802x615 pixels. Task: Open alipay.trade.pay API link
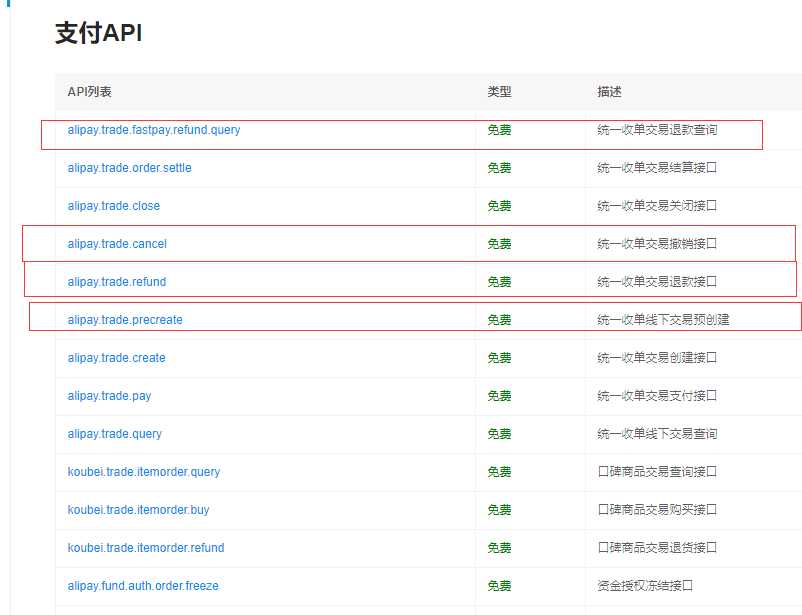109,396
